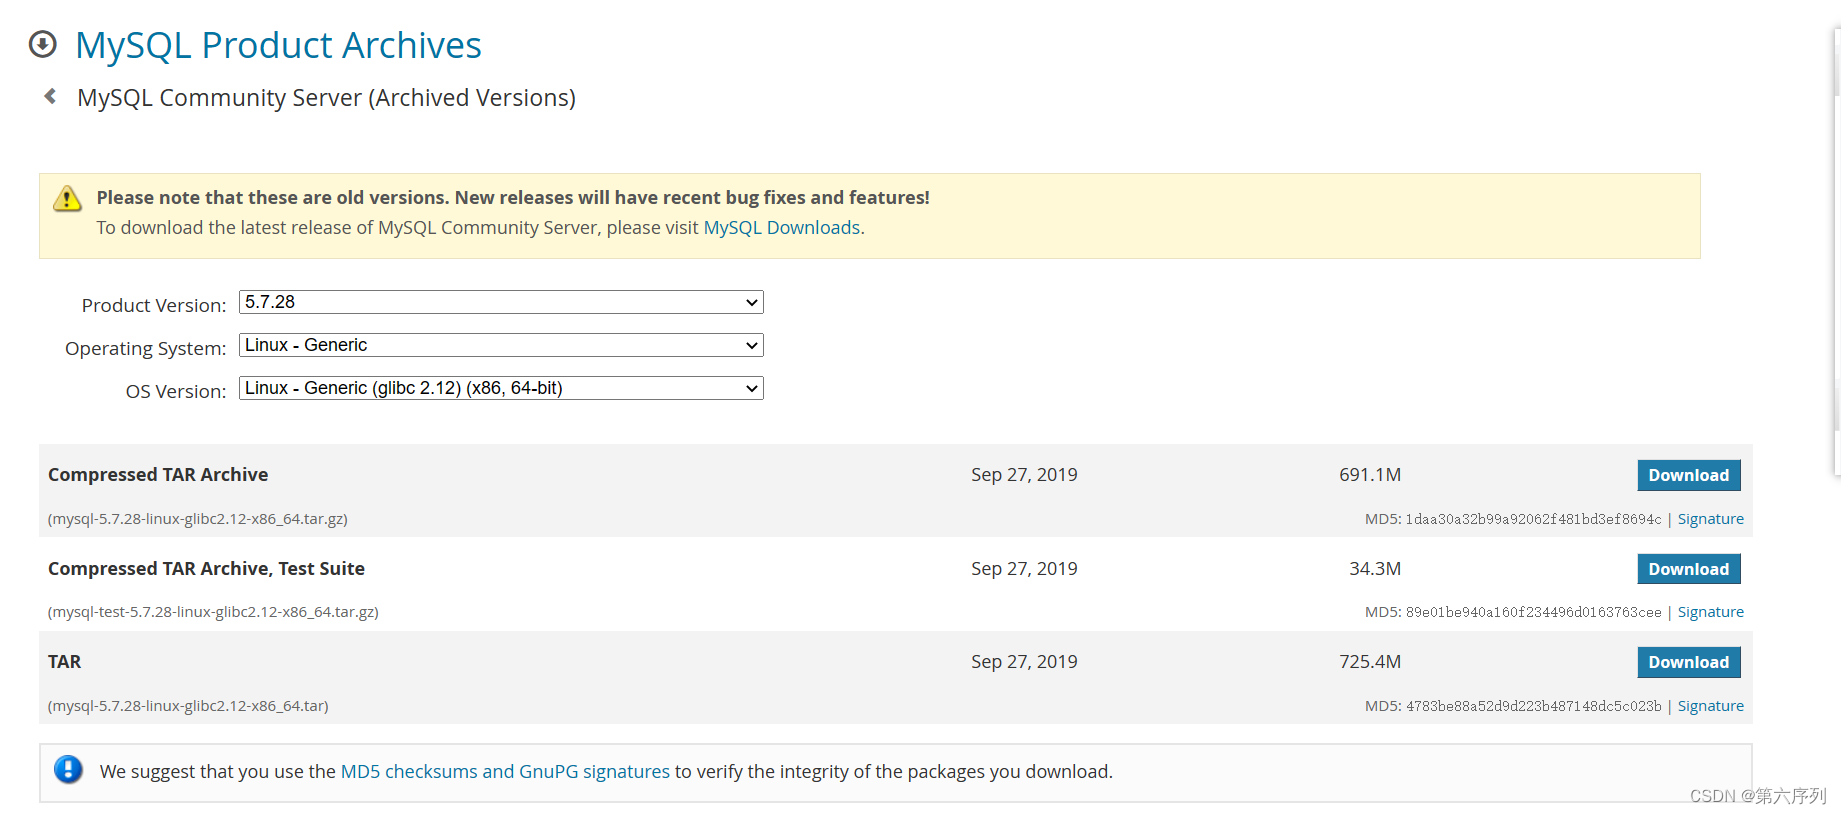Click the download circle icon beside the title
The image size is (1841, 814).
42,44
